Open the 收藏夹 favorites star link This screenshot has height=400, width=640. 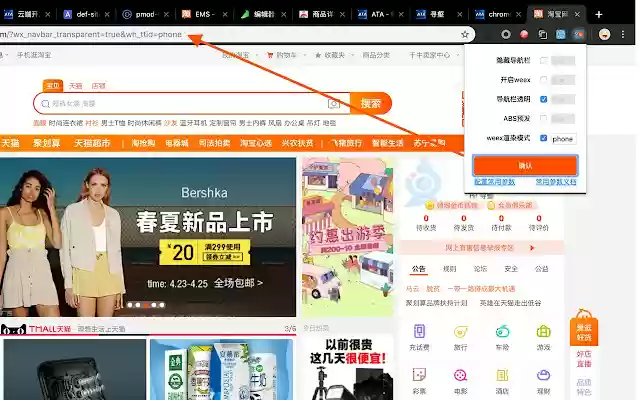coord(330,55)
